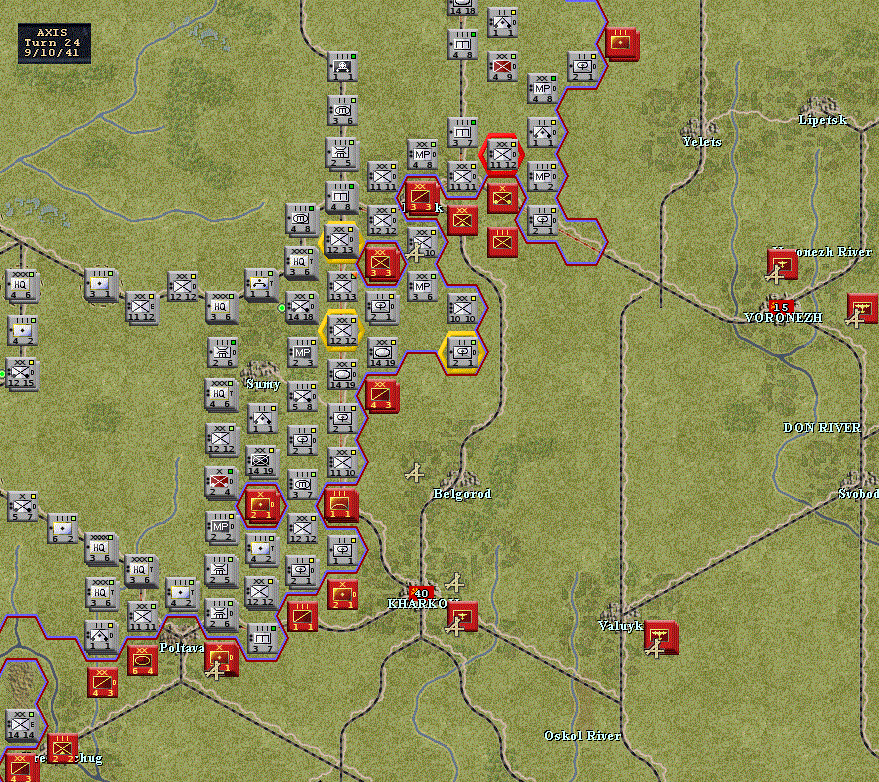Select the yellow-highlighted 2-1 battalion counter
Screen dimensions: 879x782
tap(462, 353)
